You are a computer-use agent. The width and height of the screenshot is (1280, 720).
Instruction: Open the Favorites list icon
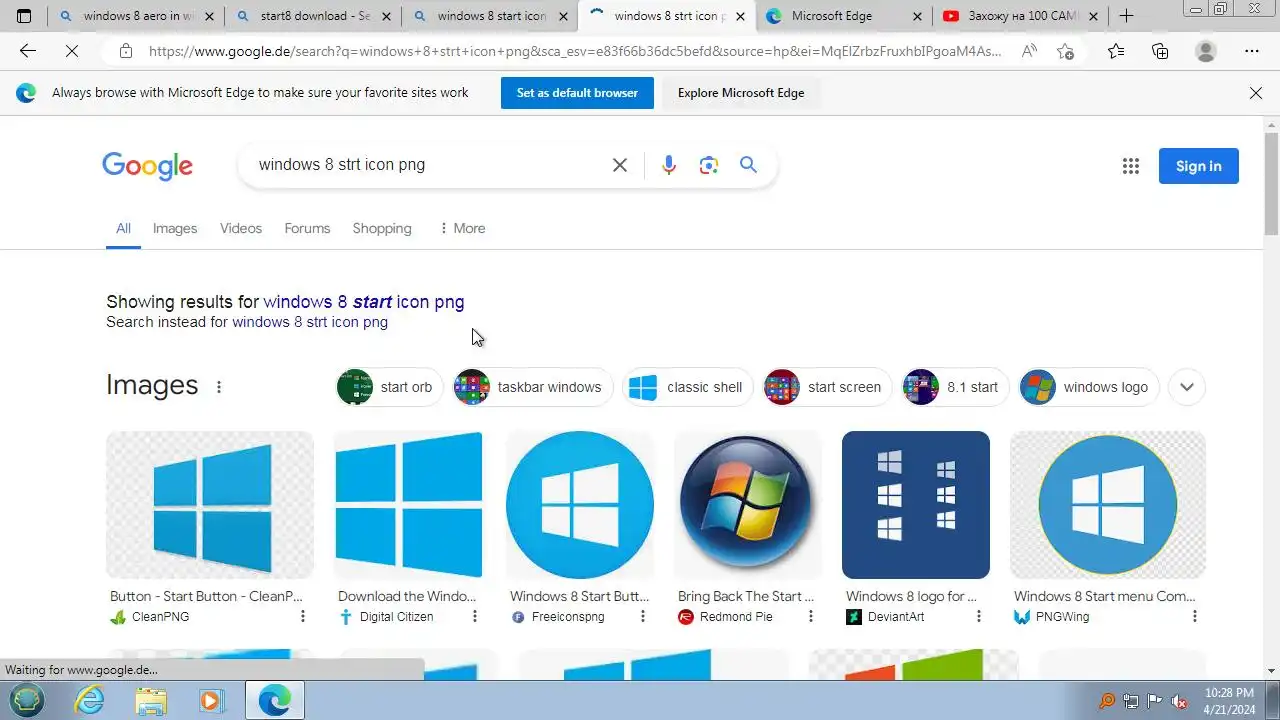1116,51
